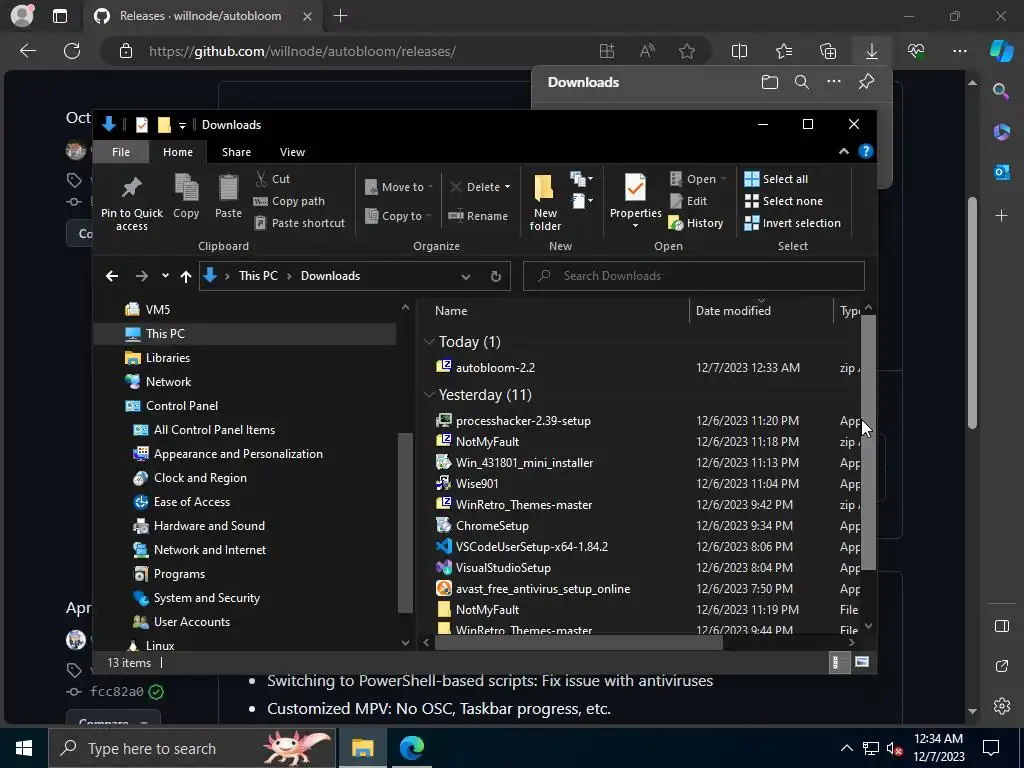The image size is (1024, 768).
Task: Switch to large icons view in status bar
Action: pos(862,662)
